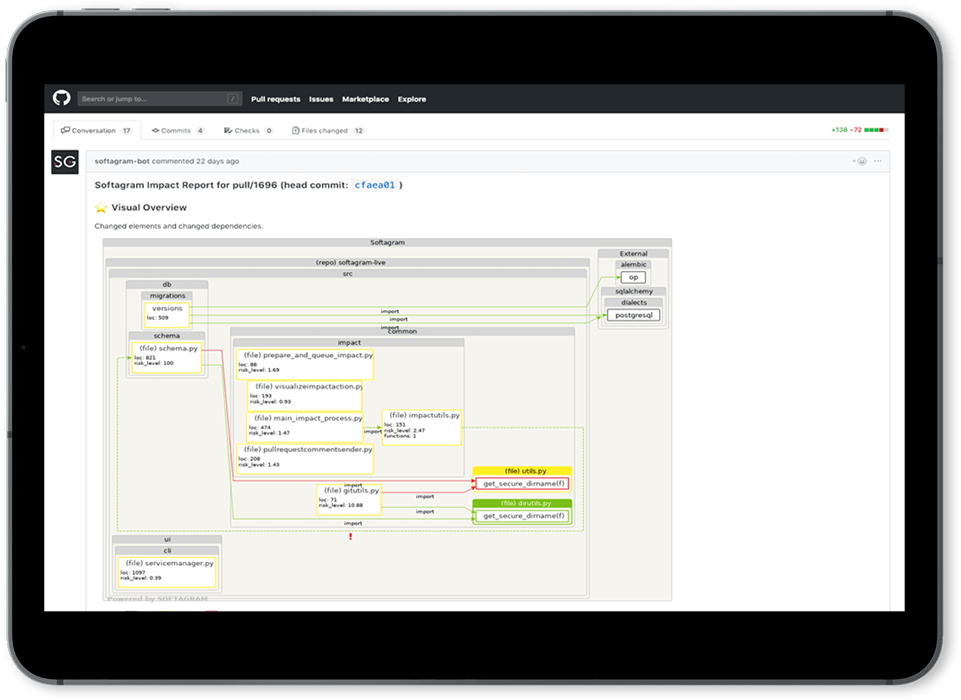961x700 pixels.
Task: Expand the External alembic group
Action: [632, 264]
